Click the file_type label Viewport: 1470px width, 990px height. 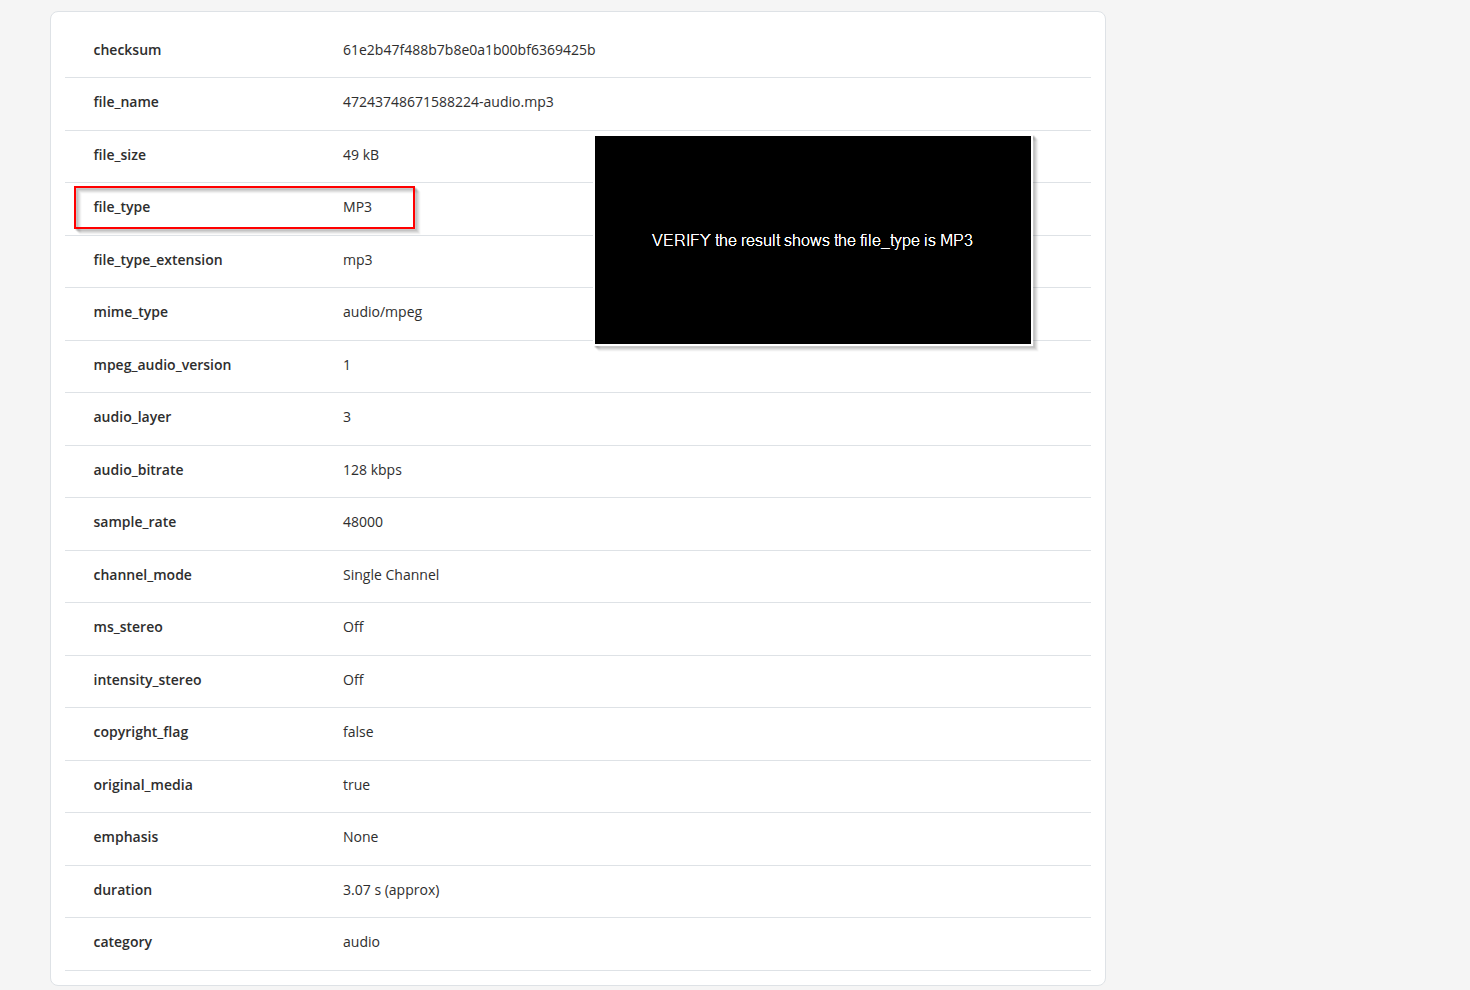122,207
